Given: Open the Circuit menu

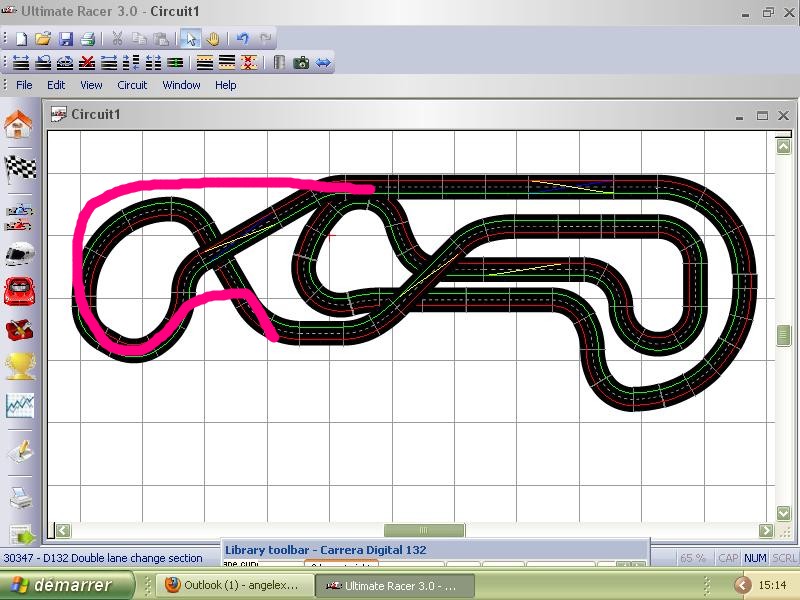Looking at the screenshot, I should click(132, 85).
